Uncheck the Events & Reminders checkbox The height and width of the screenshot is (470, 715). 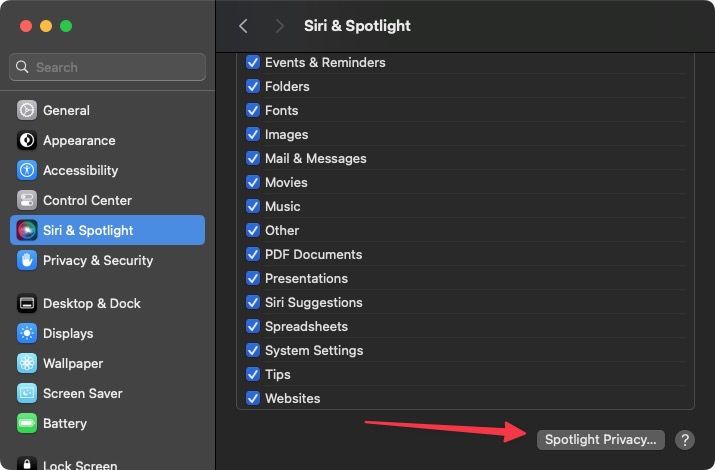tap(253, 63)
